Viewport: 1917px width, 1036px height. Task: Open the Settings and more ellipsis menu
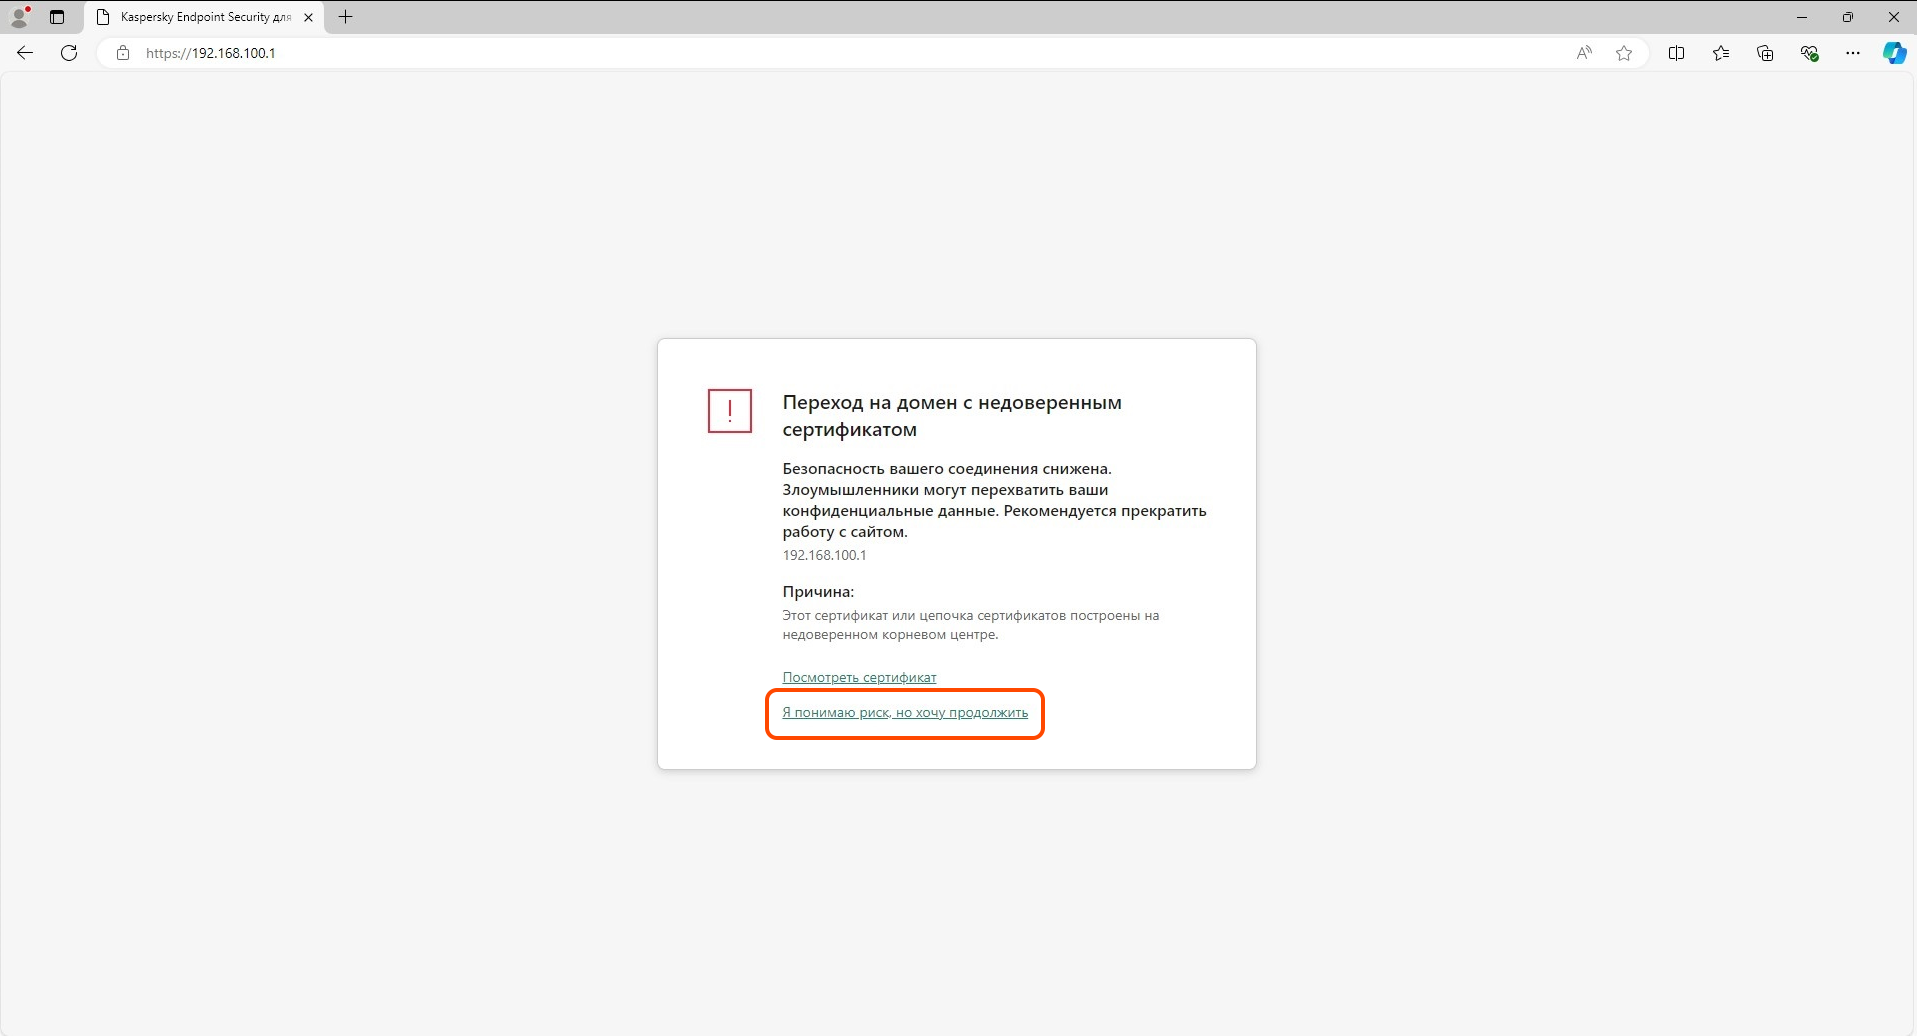point(1853,53)
